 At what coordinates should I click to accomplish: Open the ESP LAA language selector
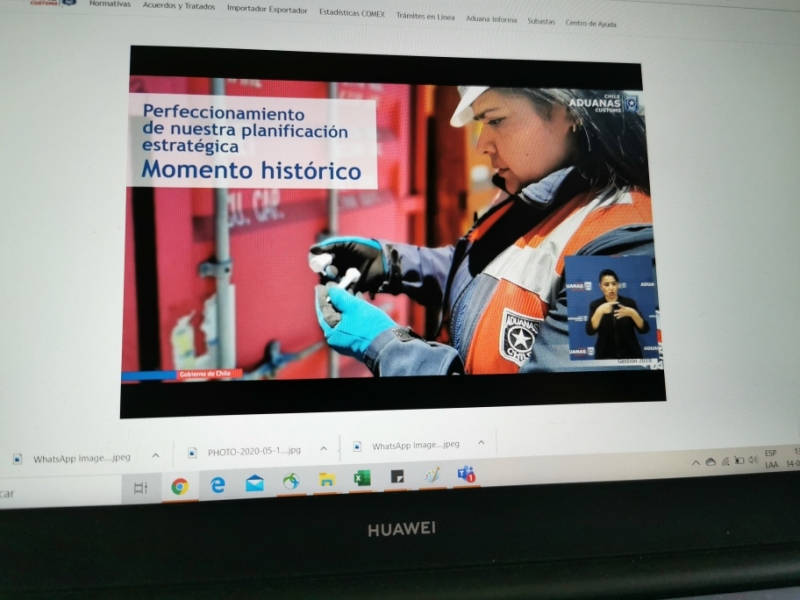[771, 459]
